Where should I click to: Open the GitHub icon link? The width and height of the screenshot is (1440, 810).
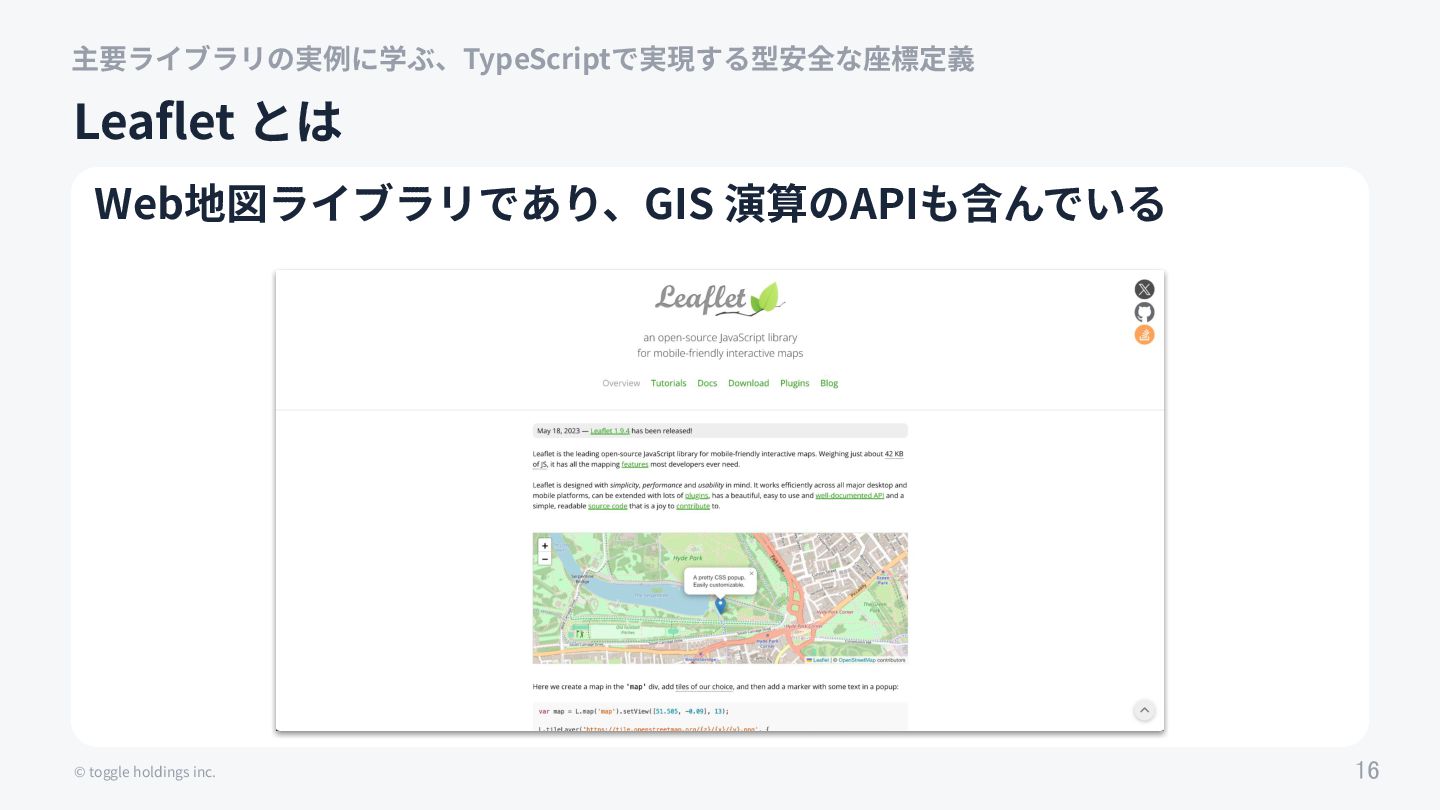[1144, 312]
